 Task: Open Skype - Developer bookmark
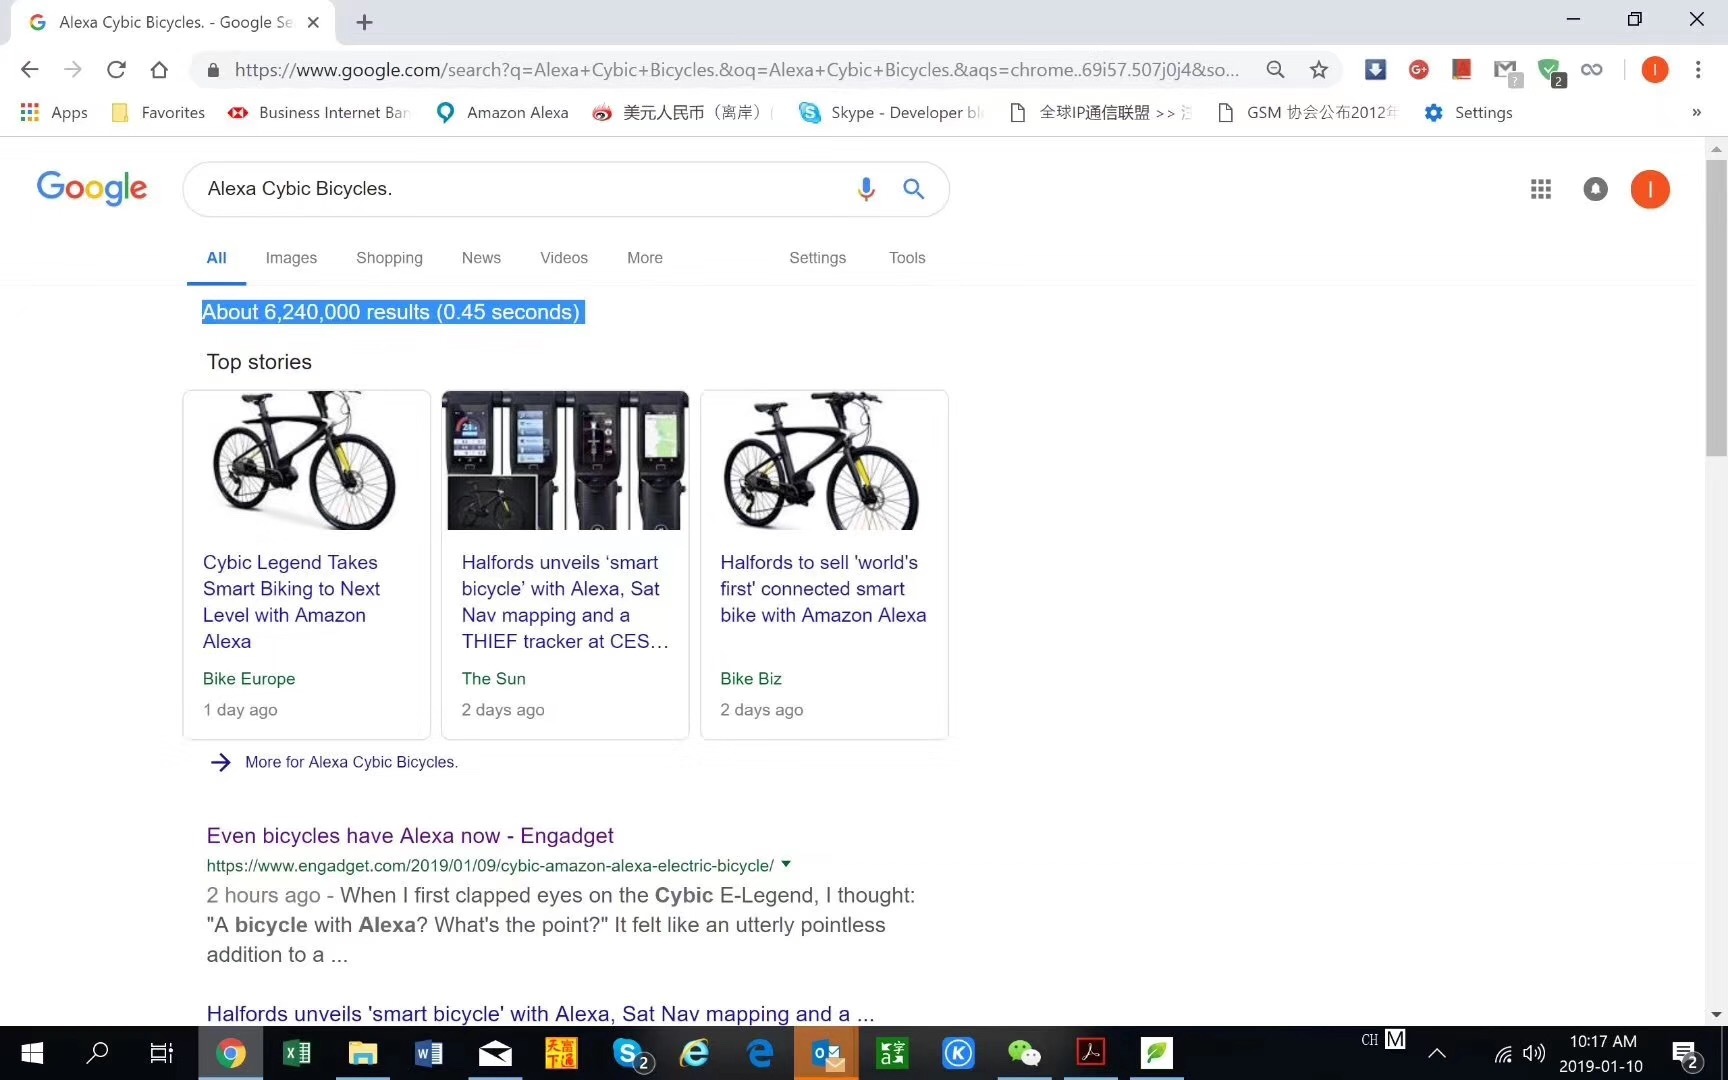[891, 112]
